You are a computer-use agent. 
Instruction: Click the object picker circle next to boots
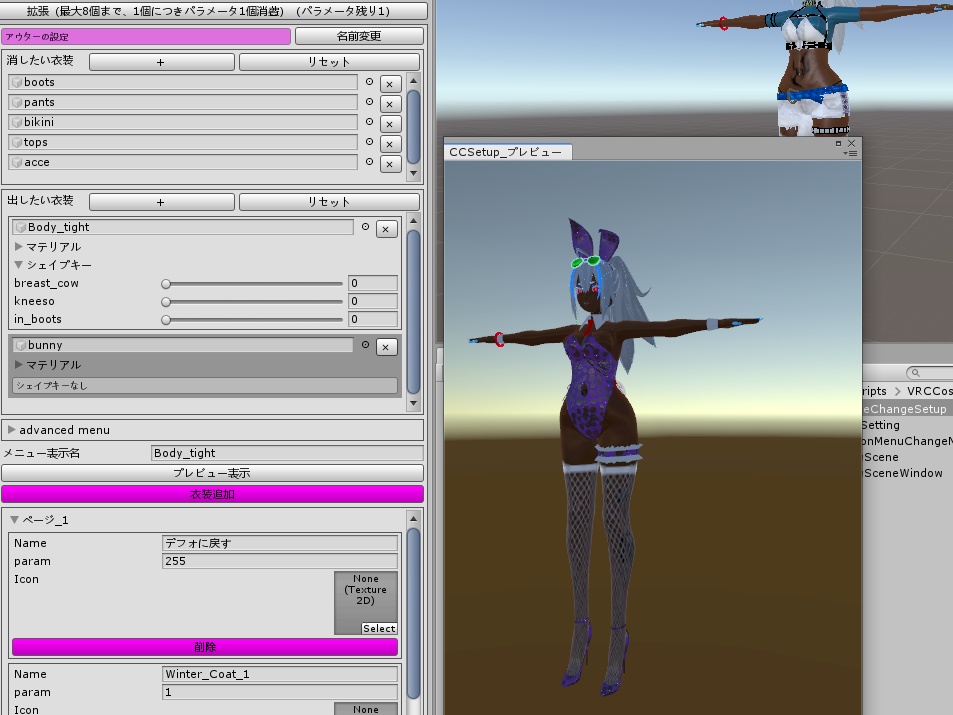point(369,83)
